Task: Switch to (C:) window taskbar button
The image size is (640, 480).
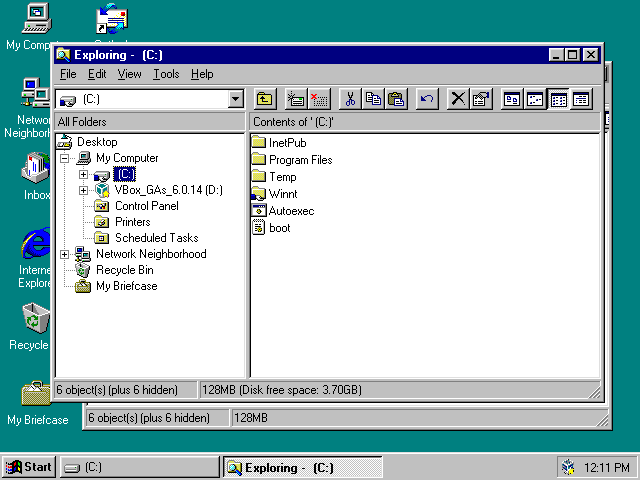Action: coord(140,467)
